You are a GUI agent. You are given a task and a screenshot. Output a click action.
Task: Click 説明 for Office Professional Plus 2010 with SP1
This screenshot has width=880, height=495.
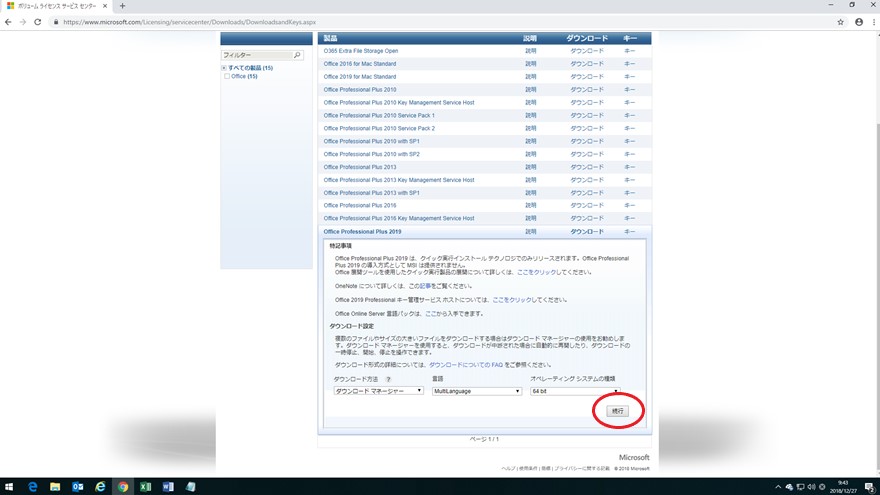coord(530,141)
